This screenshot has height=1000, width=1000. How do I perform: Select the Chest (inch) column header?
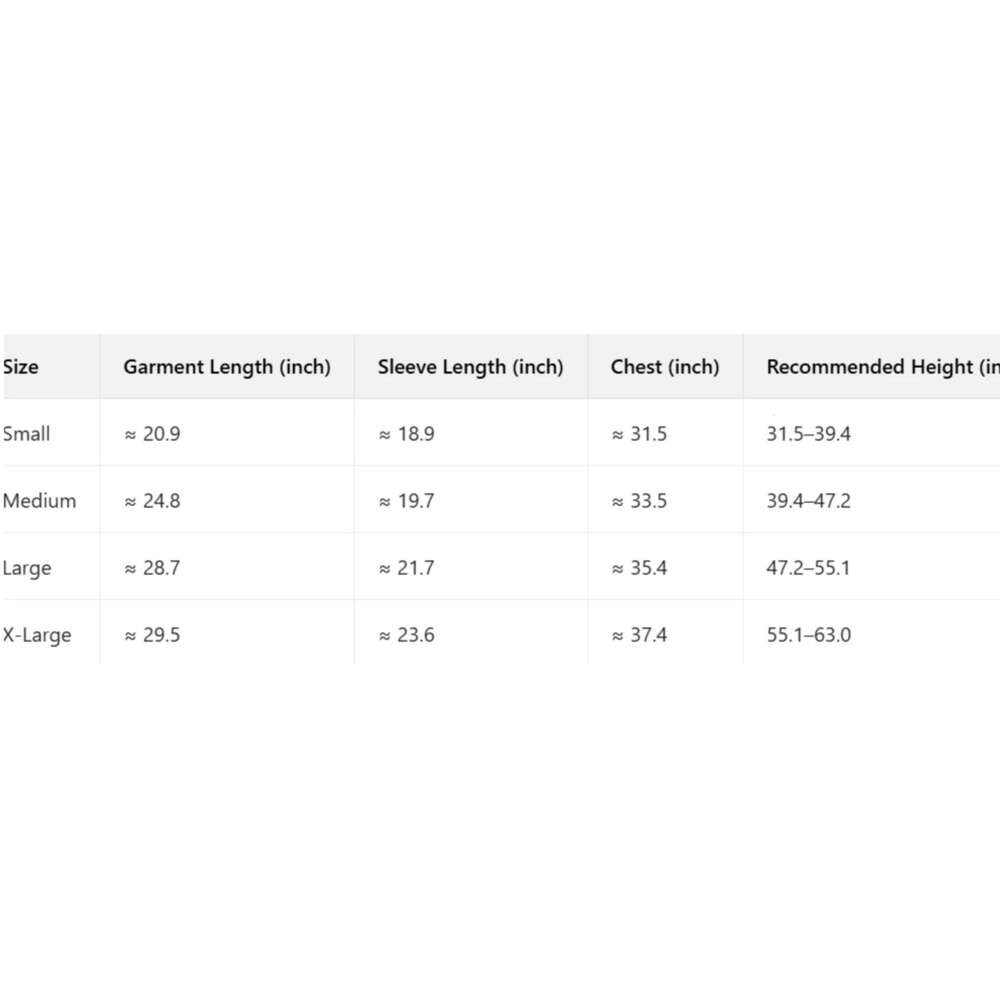click(665, 367)
